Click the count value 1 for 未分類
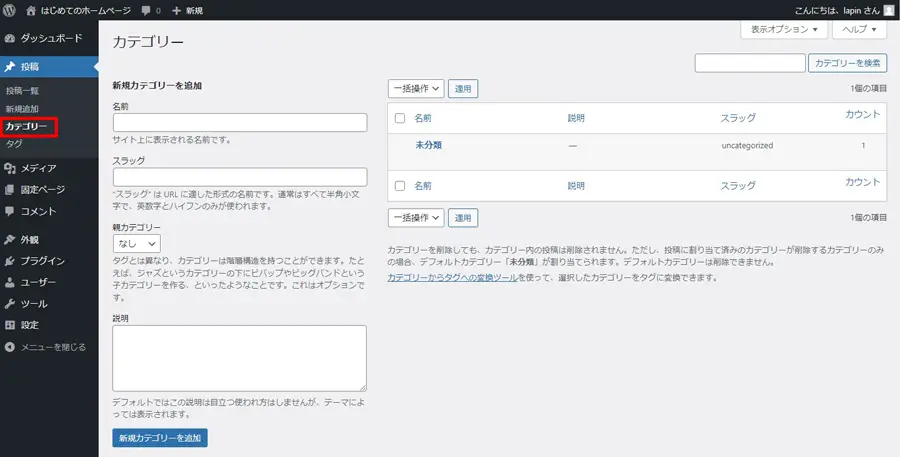 click(x=863, y=146)
